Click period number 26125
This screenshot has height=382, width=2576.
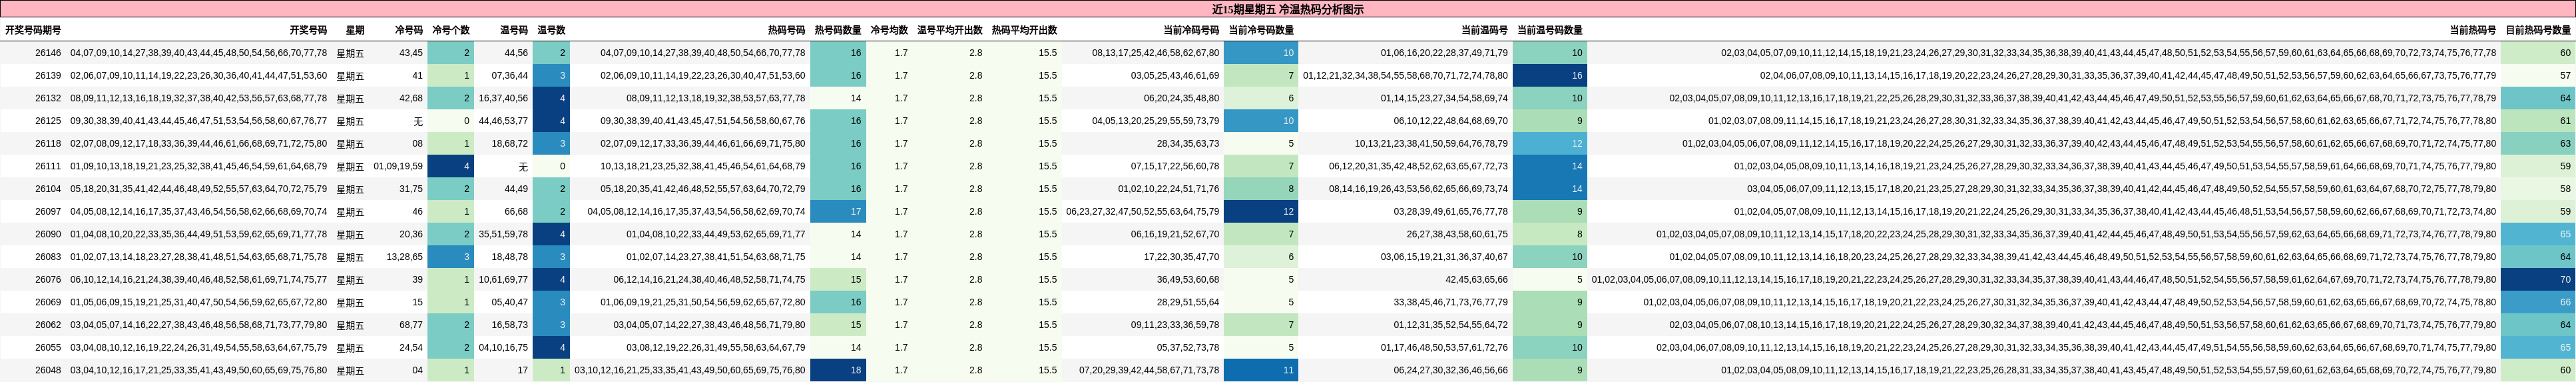click(48, 121)
